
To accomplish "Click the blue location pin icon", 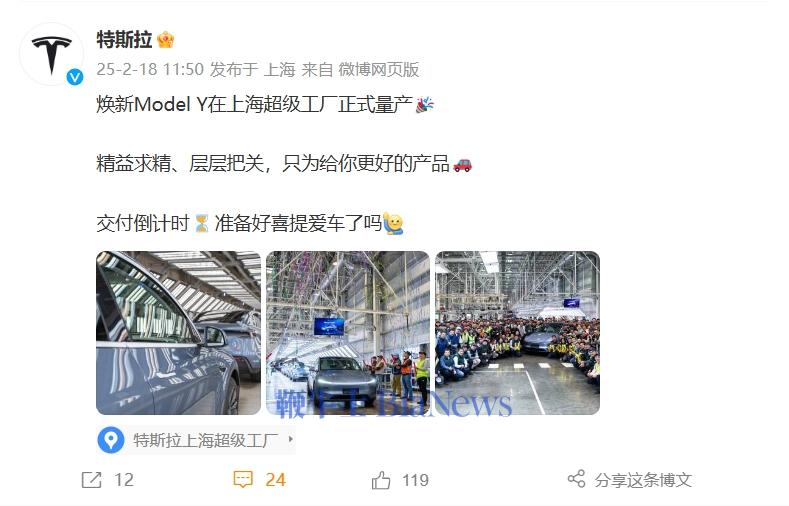I will (111, 440).
